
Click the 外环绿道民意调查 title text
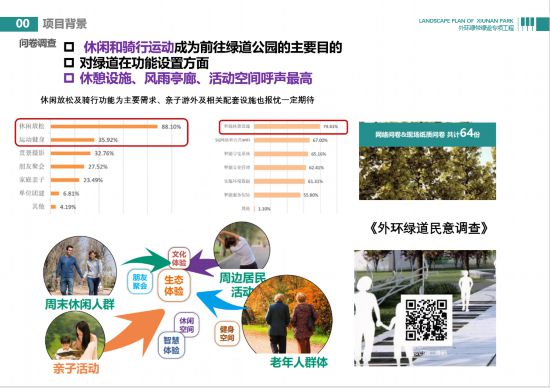click(x=428, y=228)
